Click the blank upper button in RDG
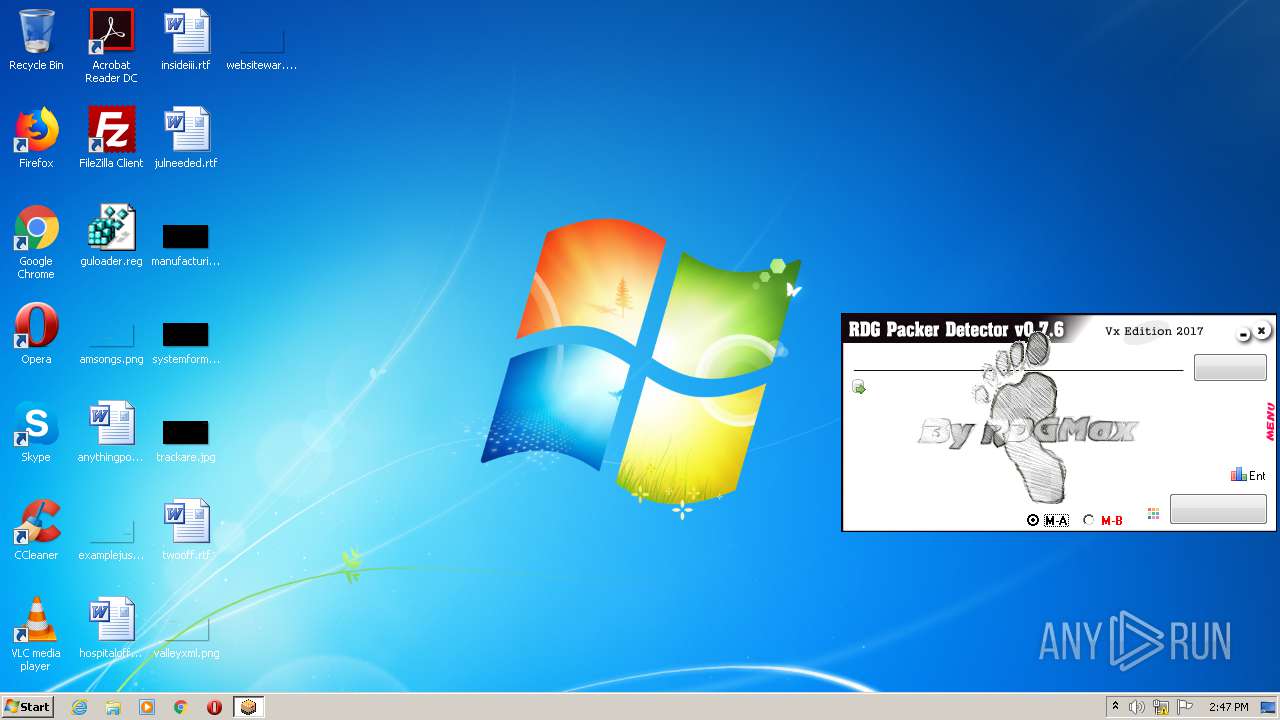This screenshot has height=720, width=1280. tap(1230, 367)
